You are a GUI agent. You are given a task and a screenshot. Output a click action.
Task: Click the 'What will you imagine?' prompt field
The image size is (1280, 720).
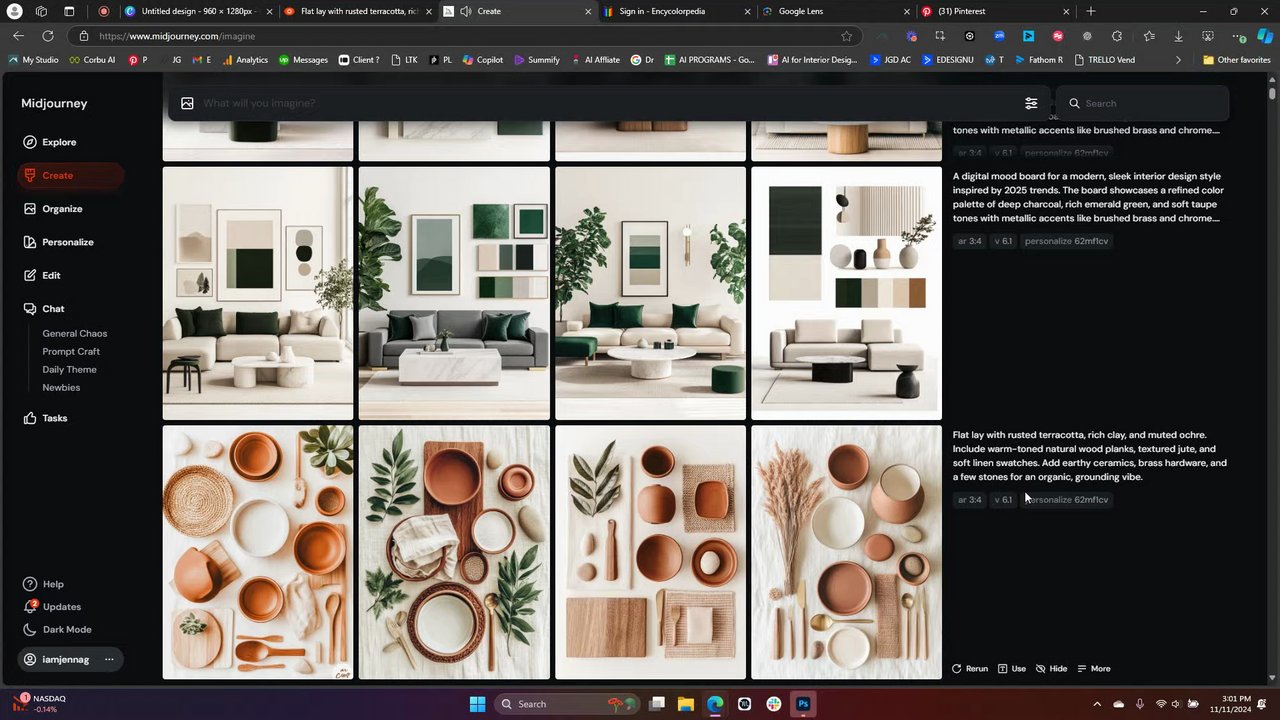tap(600, 103)
